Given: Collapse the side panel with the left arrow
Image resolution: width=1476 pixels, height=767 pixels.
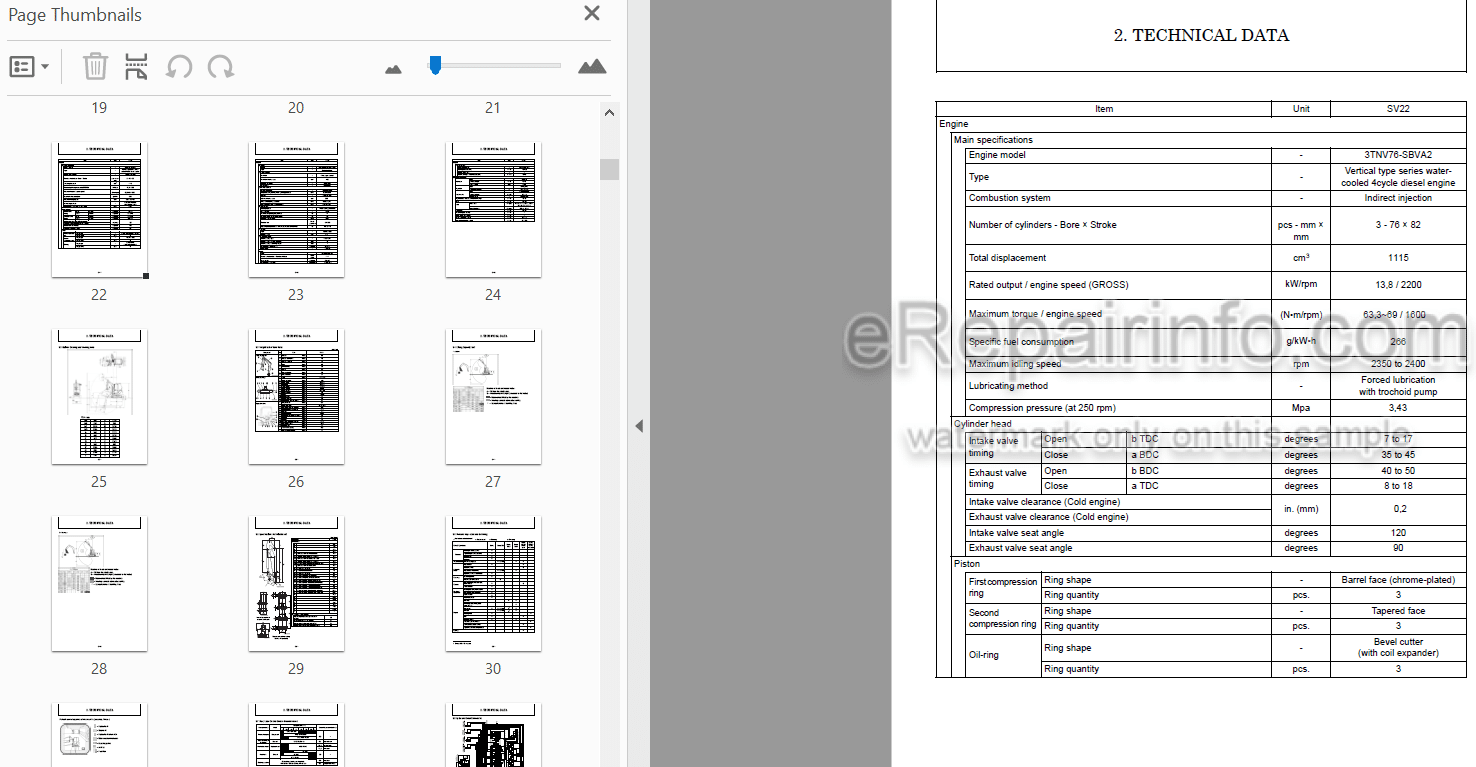Looking at the screenshot, I should 638,426.
